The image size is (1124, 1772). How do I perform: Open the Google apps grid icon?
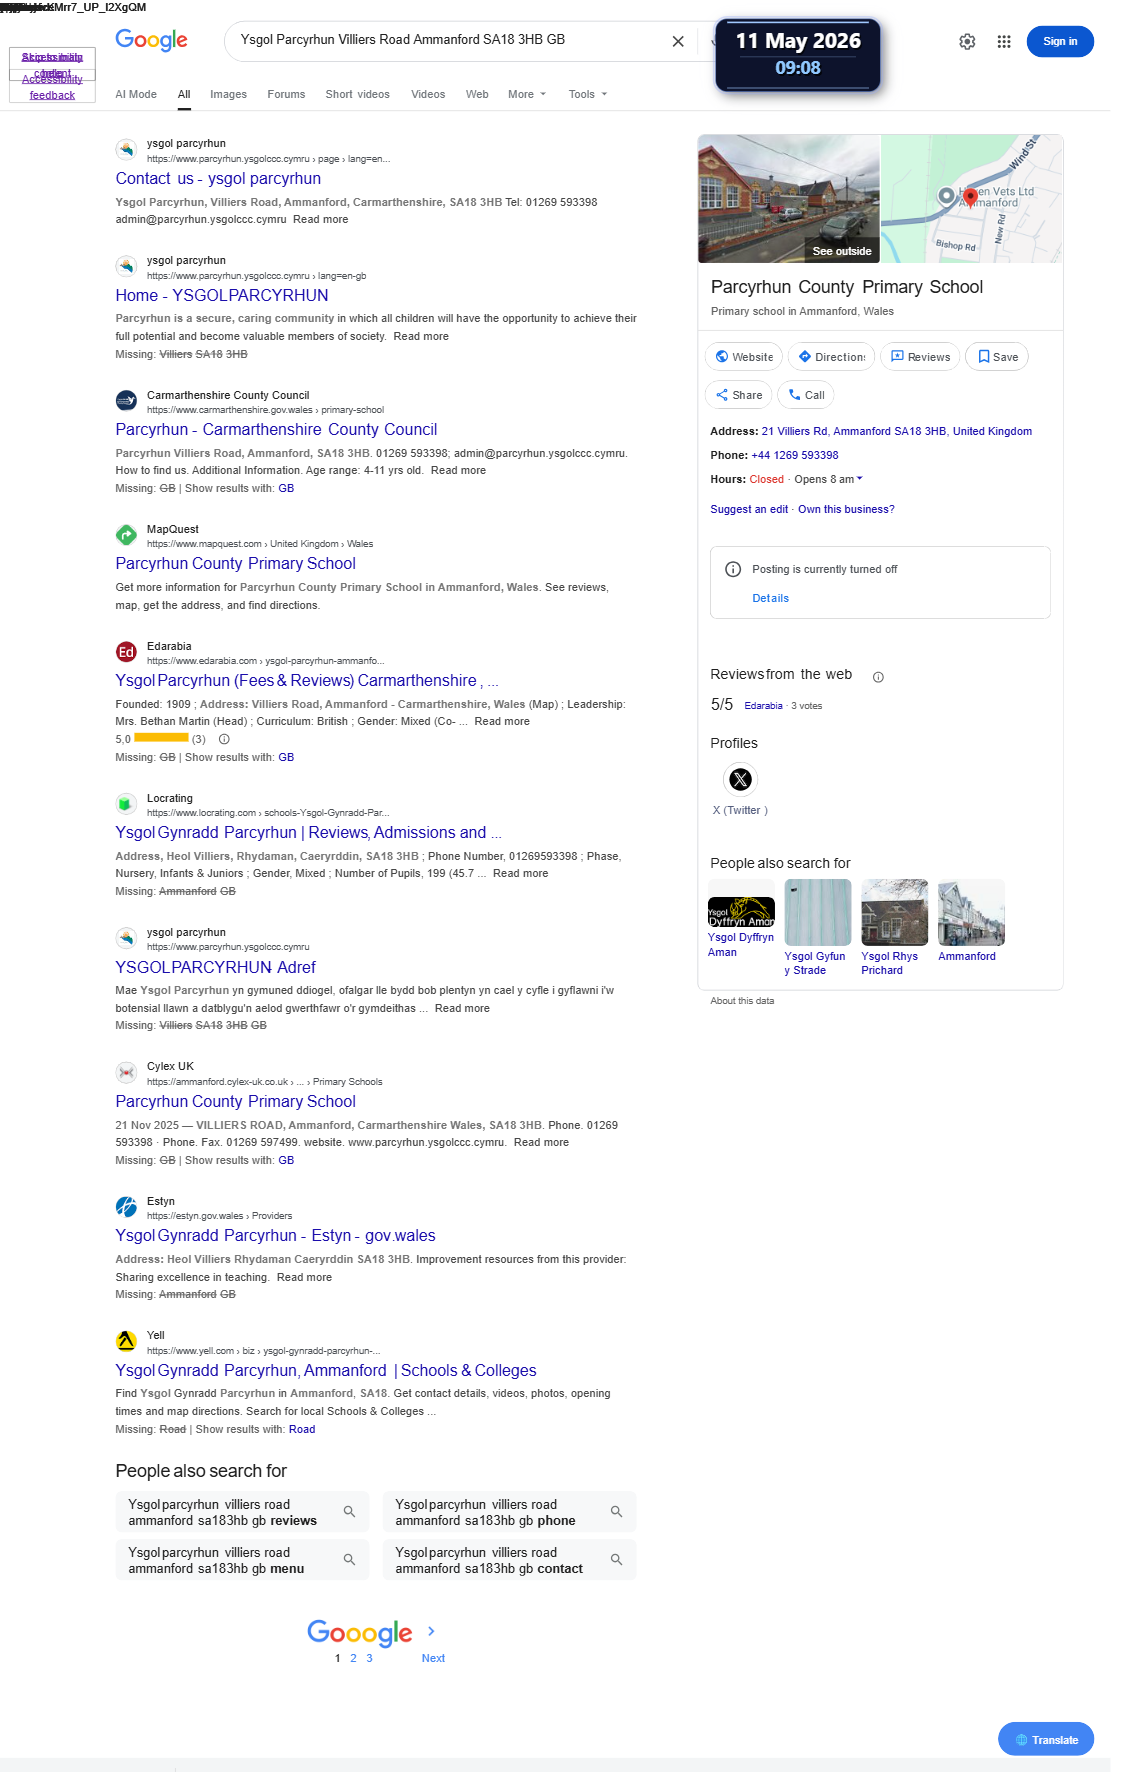[1004, 42]
